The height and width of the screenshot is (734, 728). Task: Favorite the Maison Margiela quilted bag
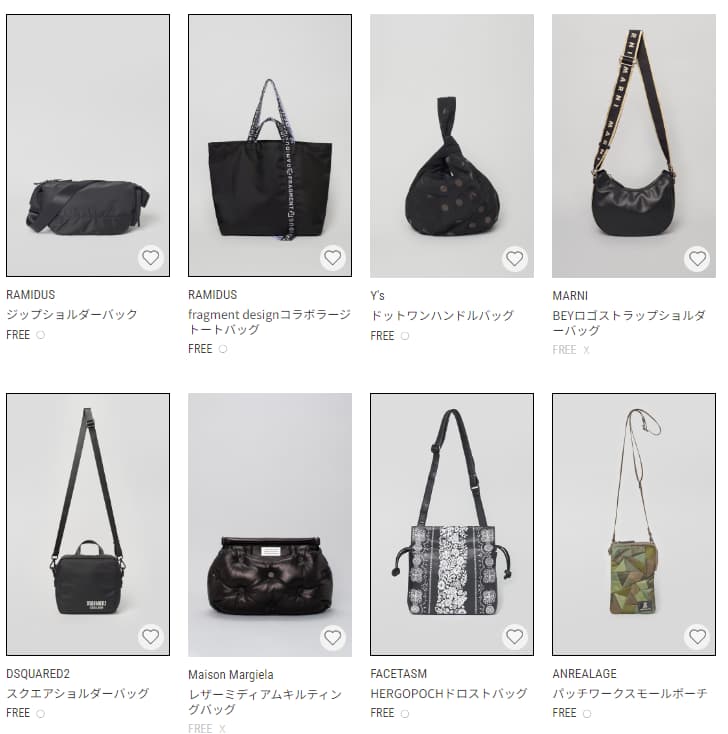pos(332,638)
